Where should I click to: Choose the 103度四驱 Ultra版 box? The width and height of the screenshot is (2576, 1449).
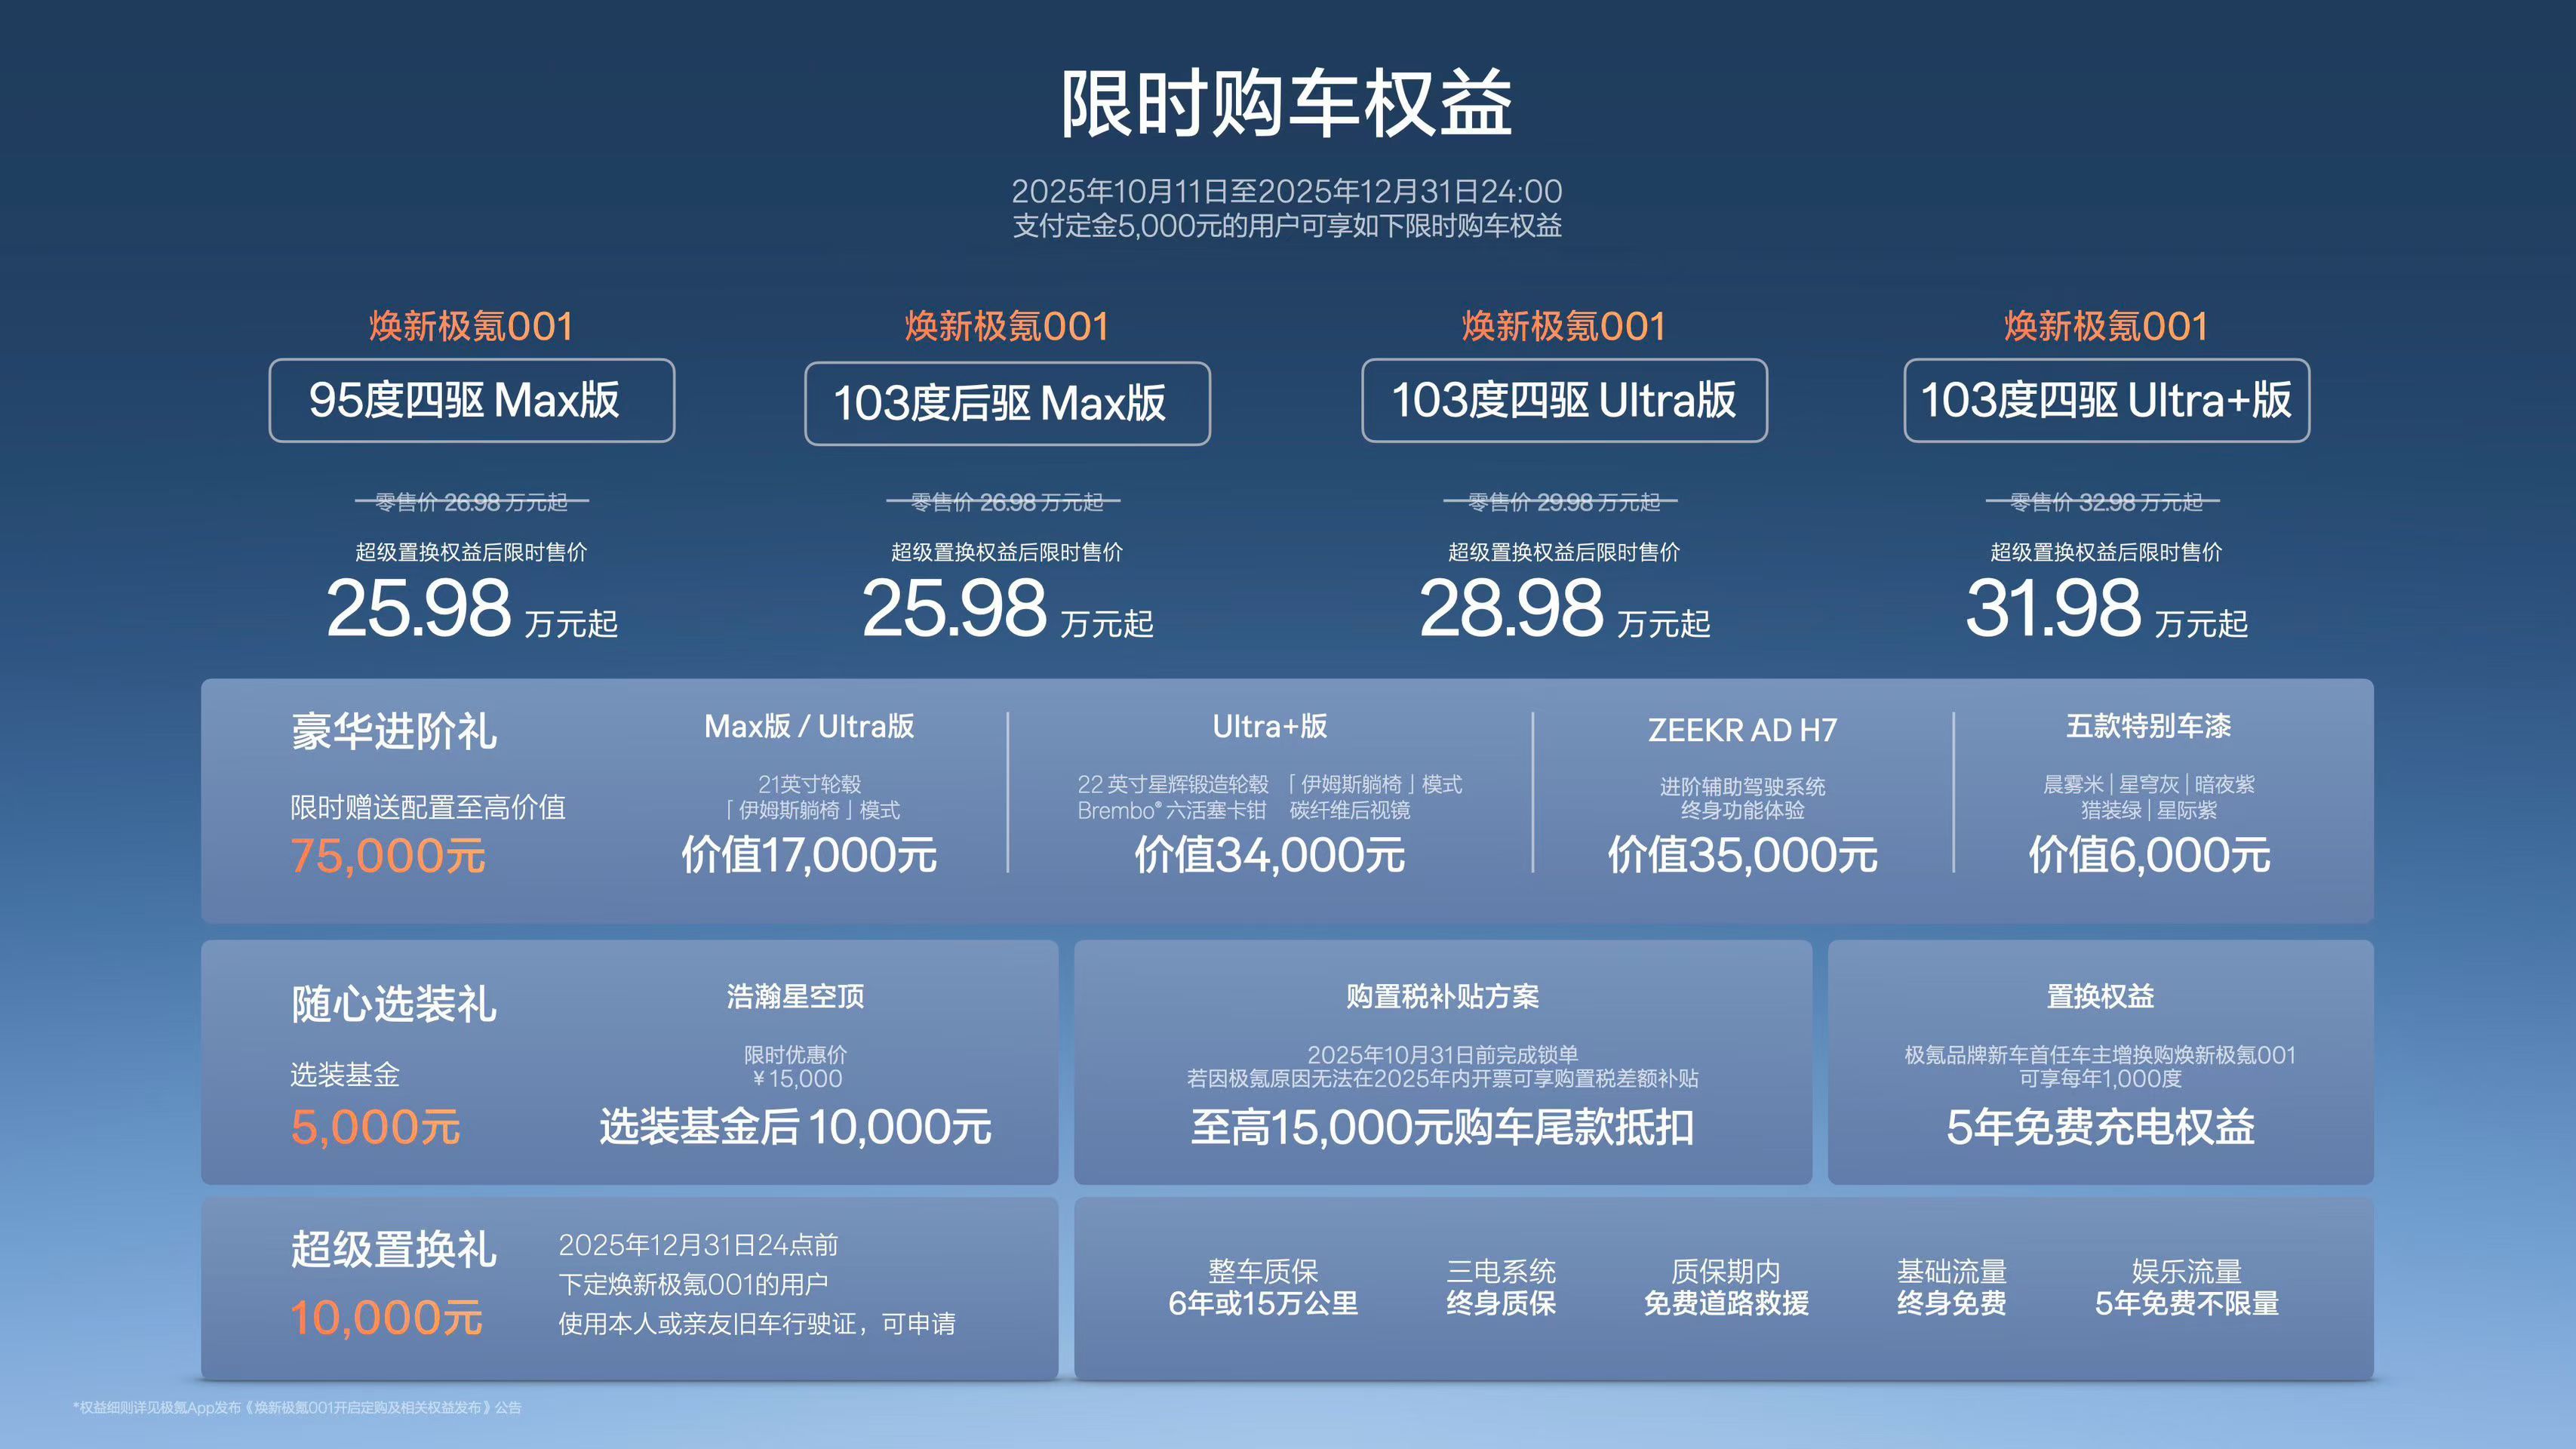1564,400
